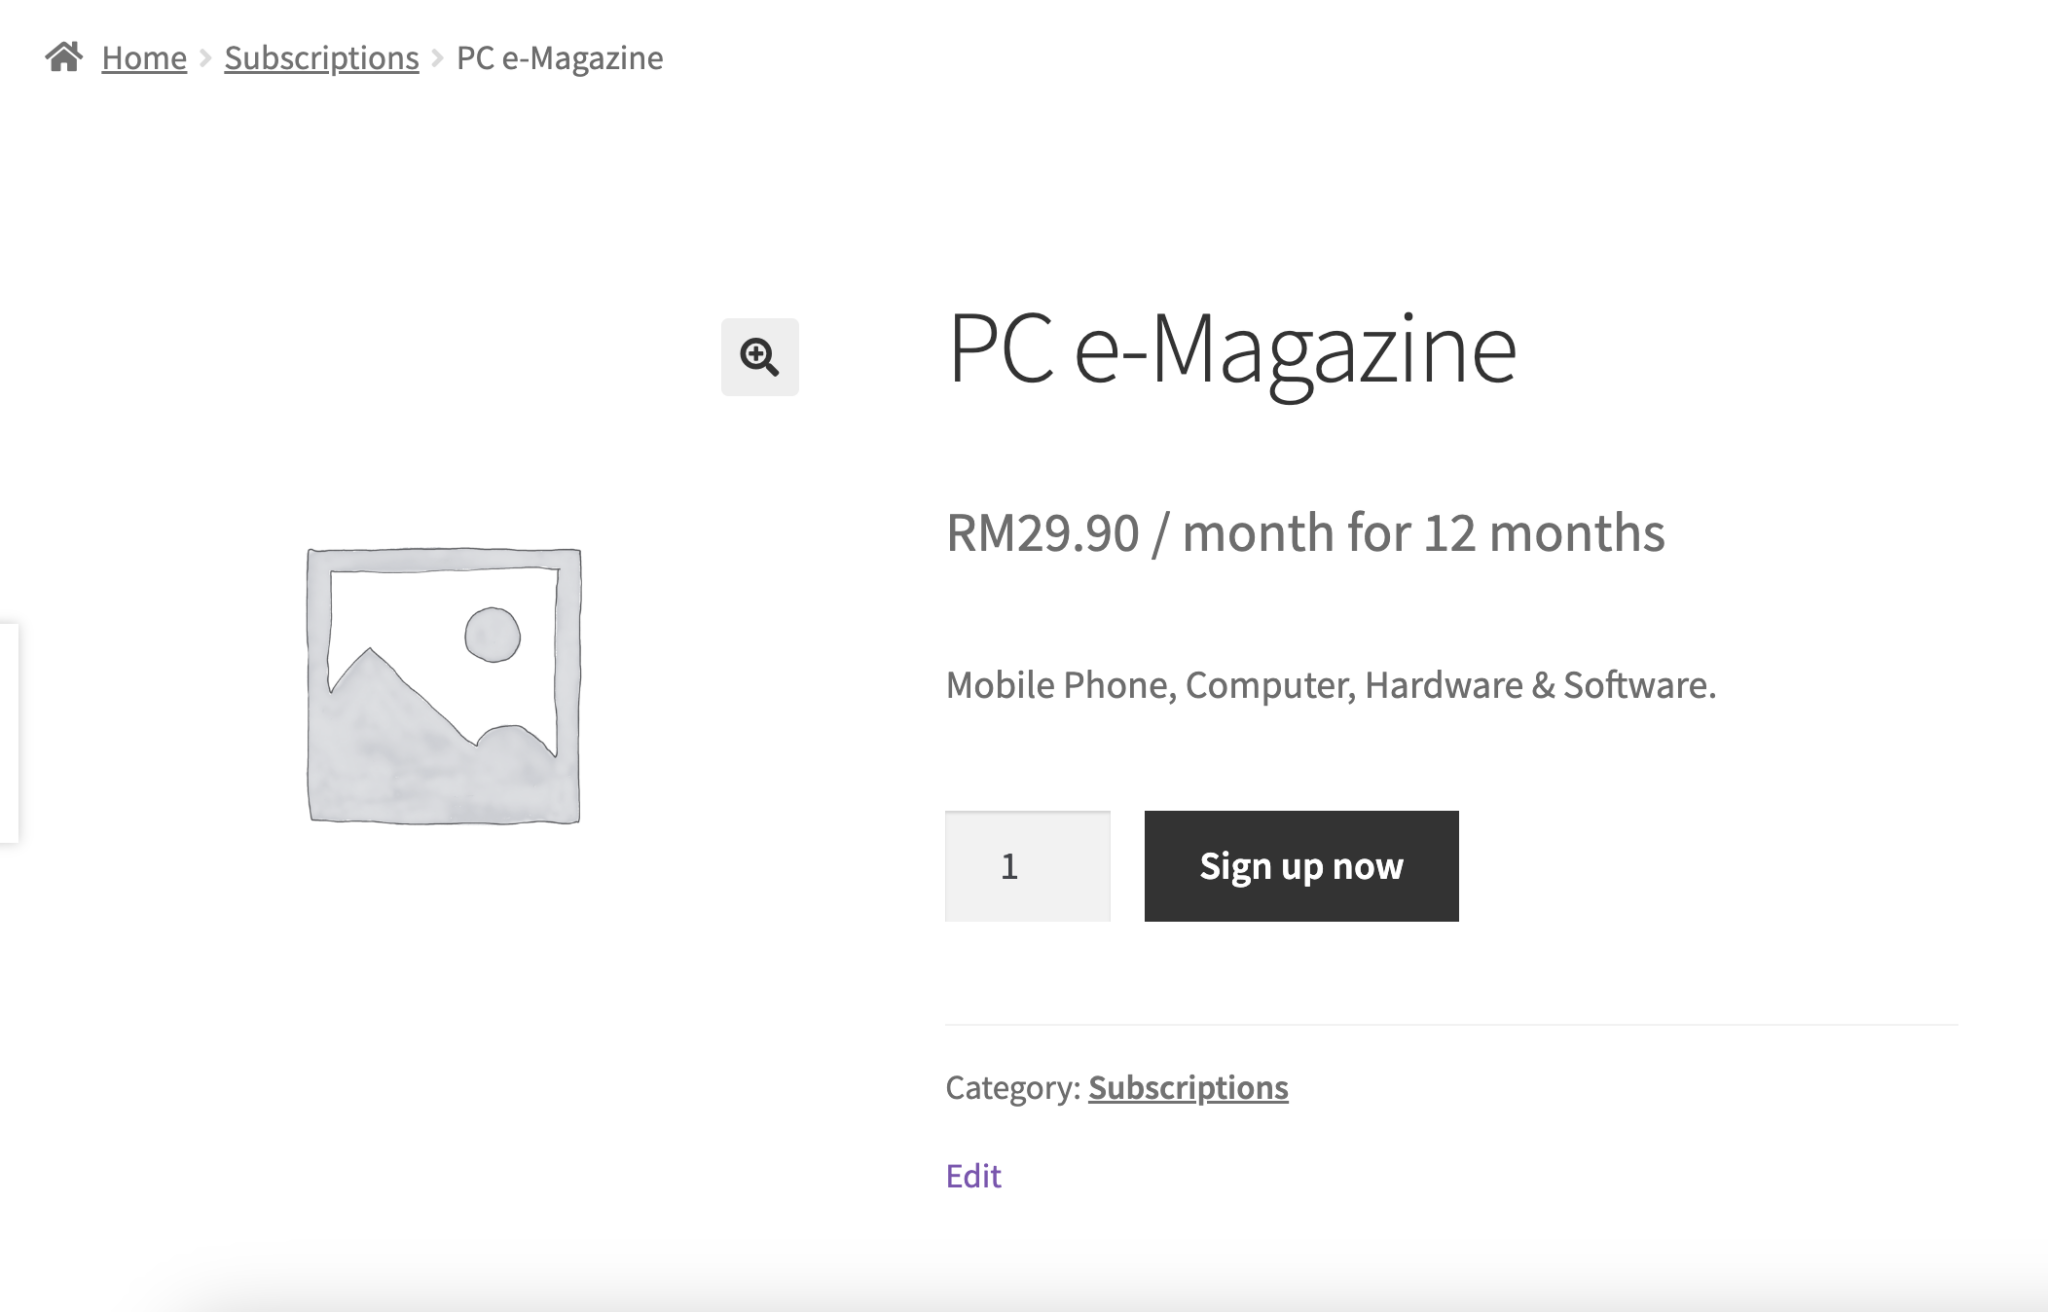Click the circle sun in the placeholder image
Image resolution: width=2048 pixels, height=1312 pixels.
491,632
